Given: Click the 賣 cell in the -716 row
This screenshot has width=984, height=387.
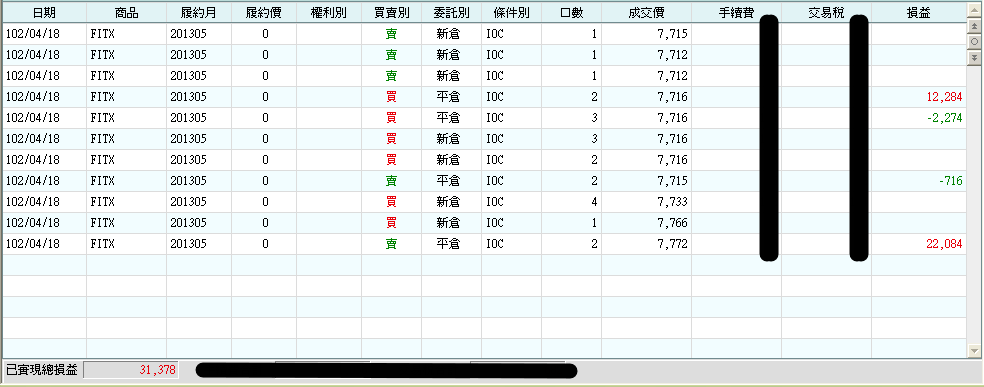Looking at the screenshot, I should 391,181.
